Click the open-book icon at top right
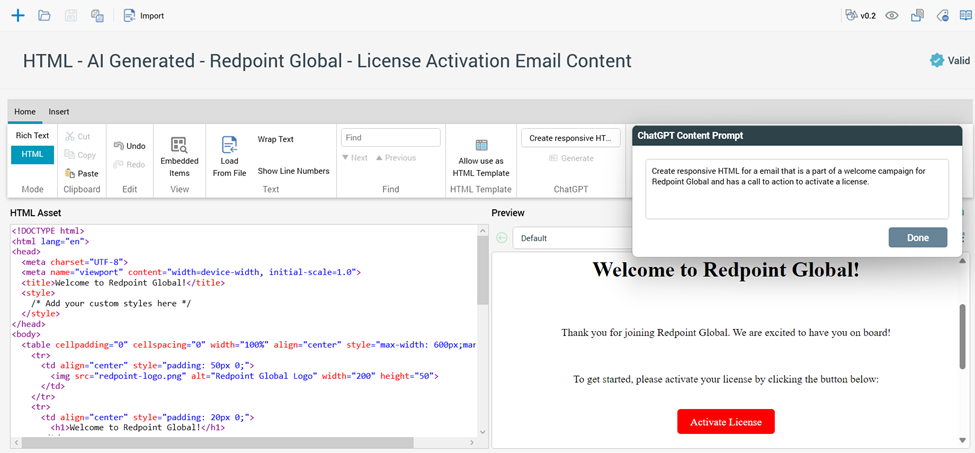Viewport: 975px width, 453px height. [x=965, y=16]
